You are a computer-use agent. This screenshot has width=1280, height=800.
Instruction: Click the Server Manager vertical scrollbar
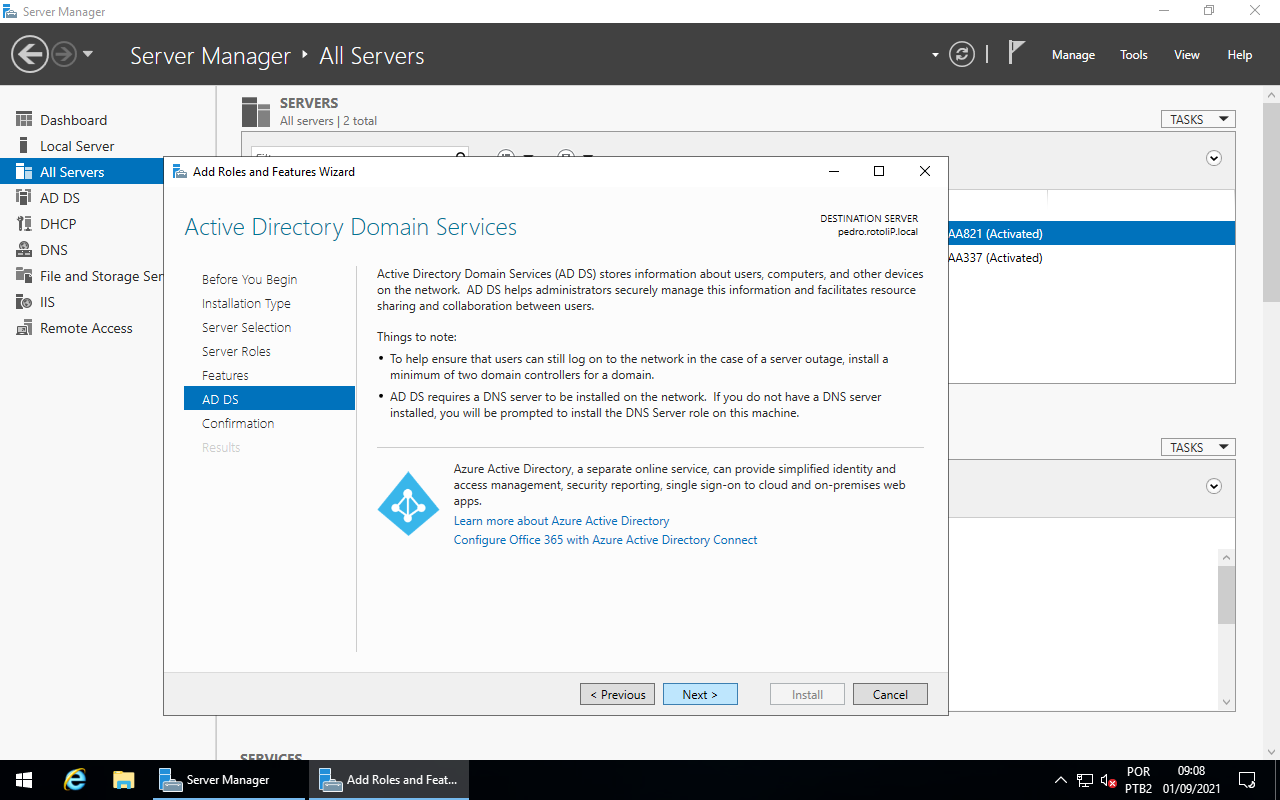[1271, 200]
